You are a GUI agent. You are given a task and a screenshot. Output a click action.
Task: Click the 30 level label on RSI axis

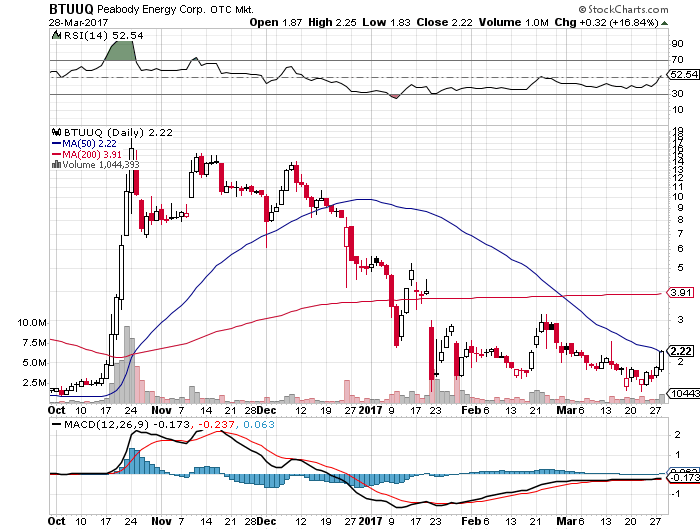pos(677,94)
